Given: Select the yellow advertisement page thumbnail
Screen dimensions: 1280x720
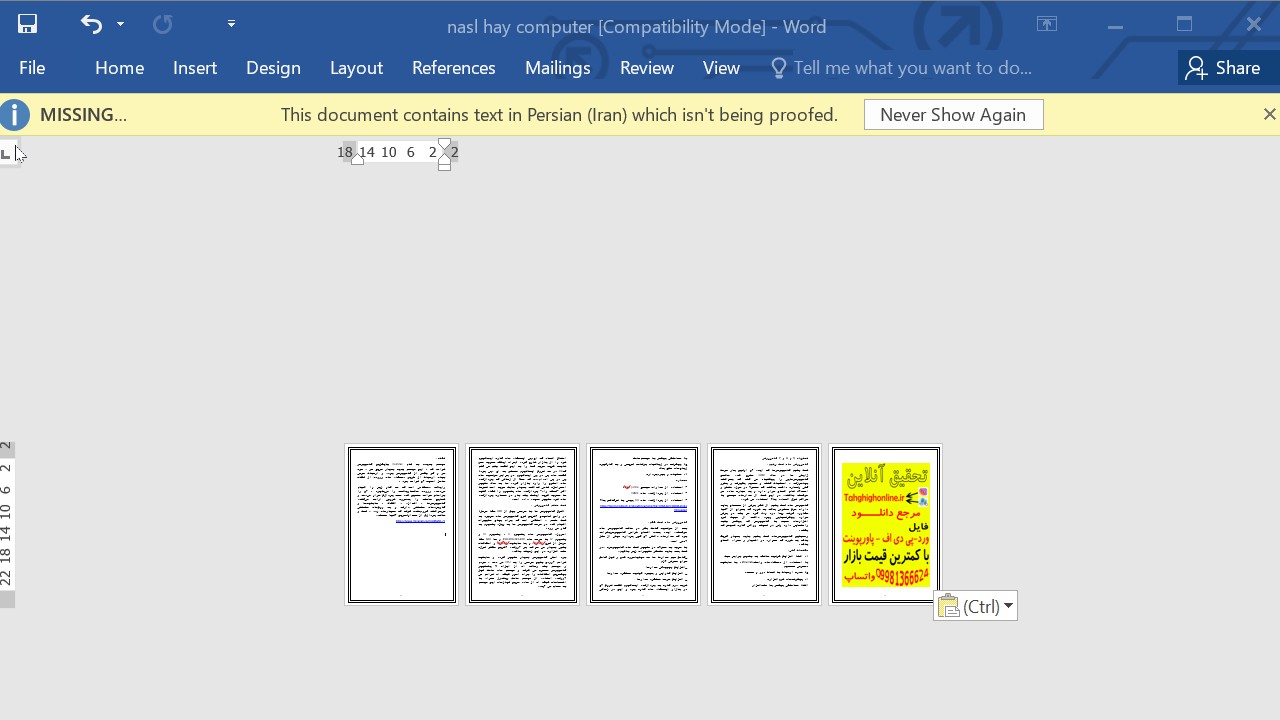Looking at the screenshot, I should click(x=885, y=525).
